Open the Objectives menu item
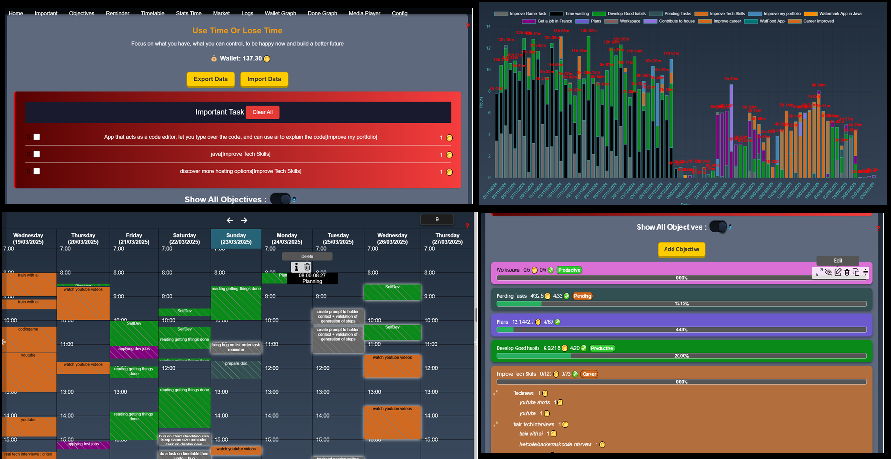Screen dimensions: 891x459 tap(81, 13)
